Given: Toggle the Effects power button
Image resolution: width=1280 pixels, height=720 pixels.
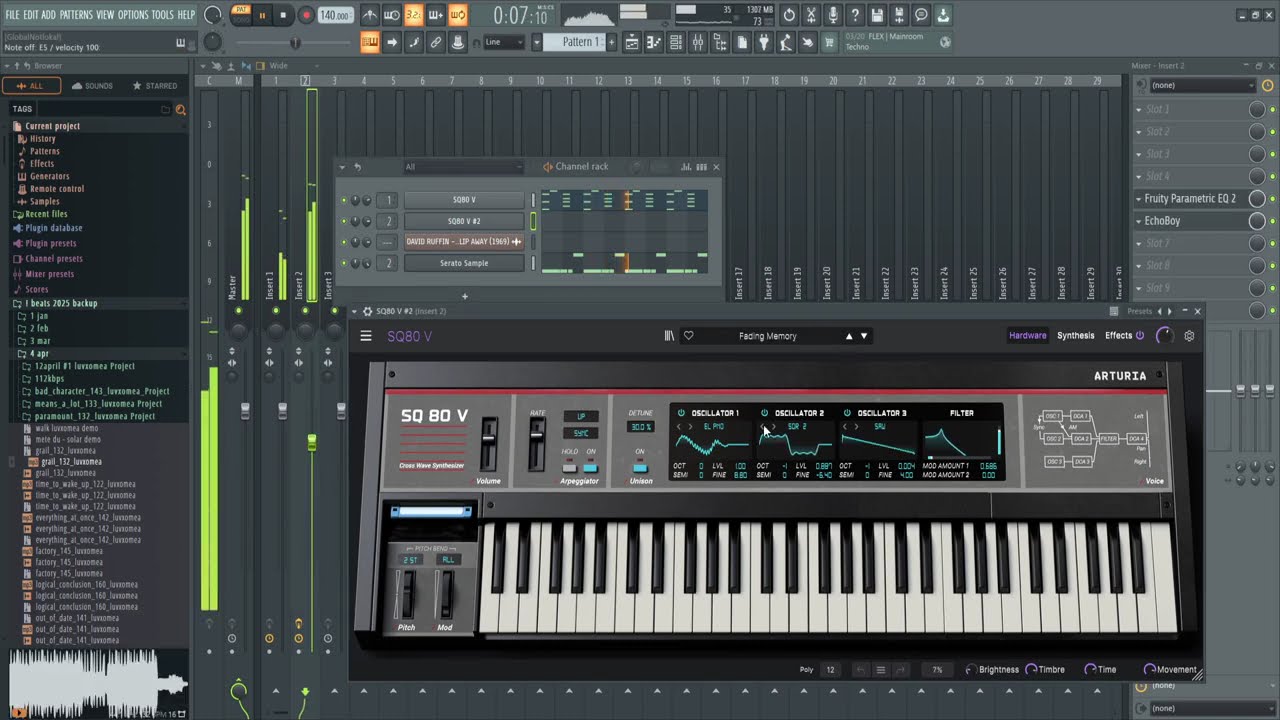Looking at the screenshot, I should 1139,336.
